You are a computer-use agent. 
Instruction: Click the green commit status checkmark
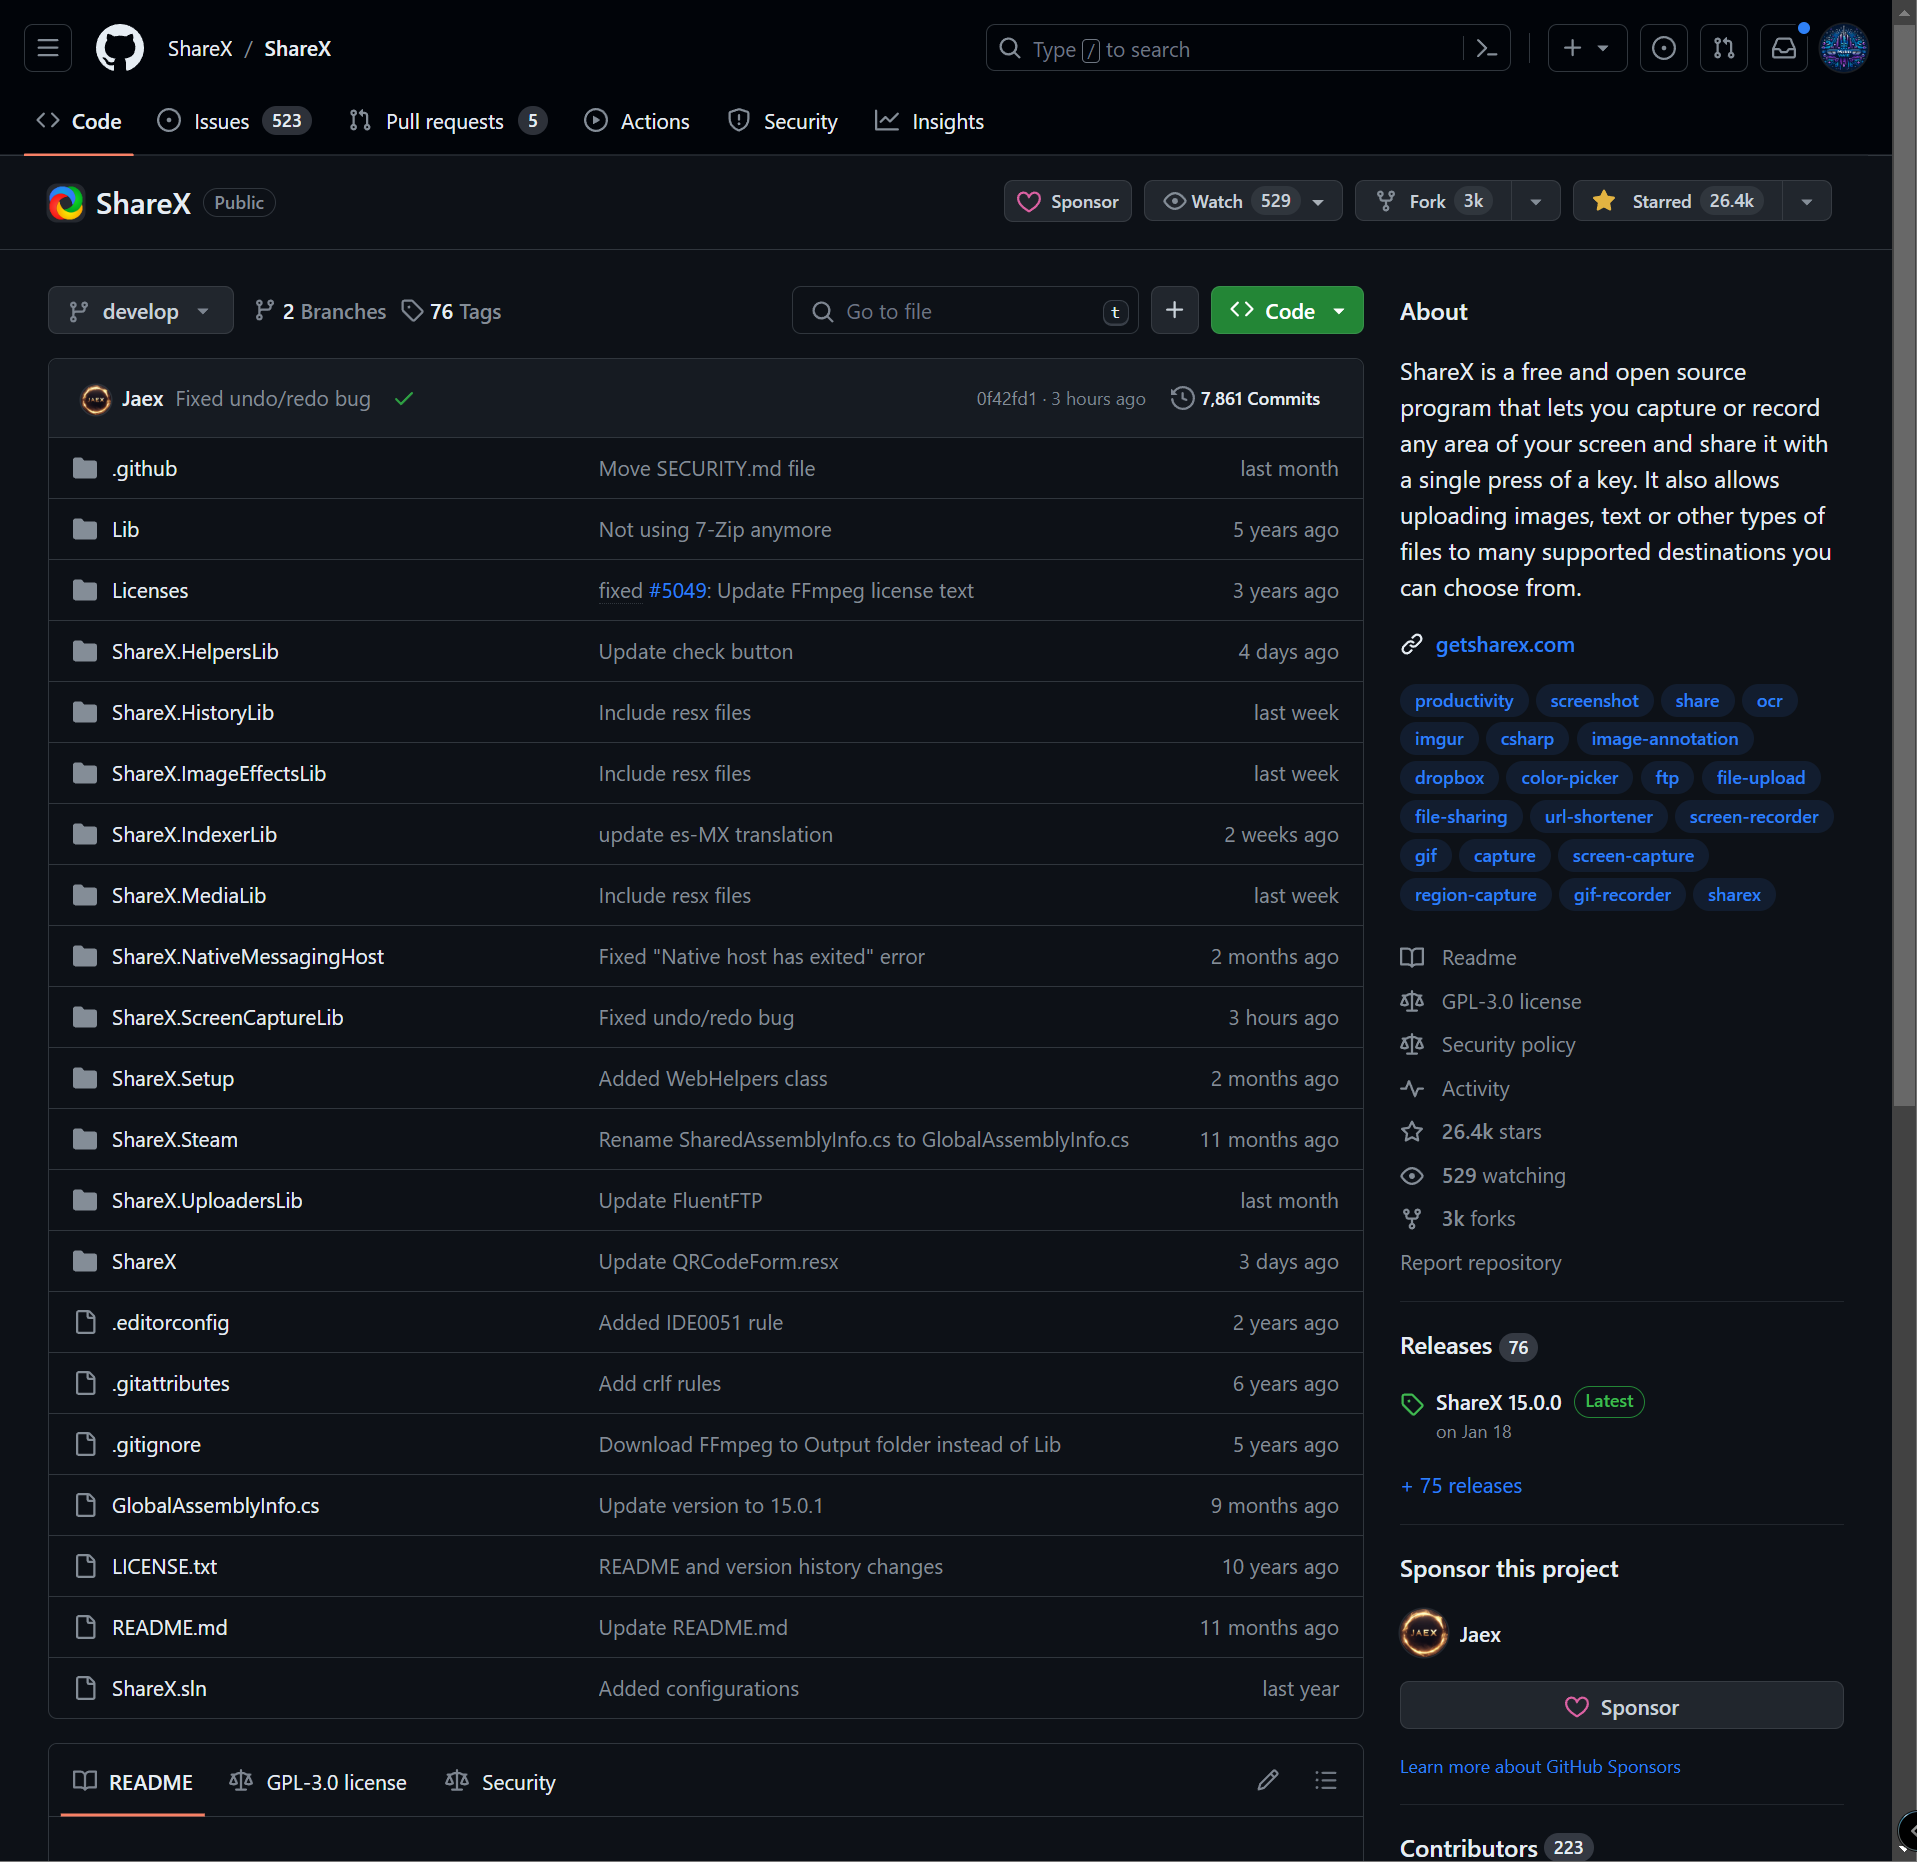[x=404, y=399]
